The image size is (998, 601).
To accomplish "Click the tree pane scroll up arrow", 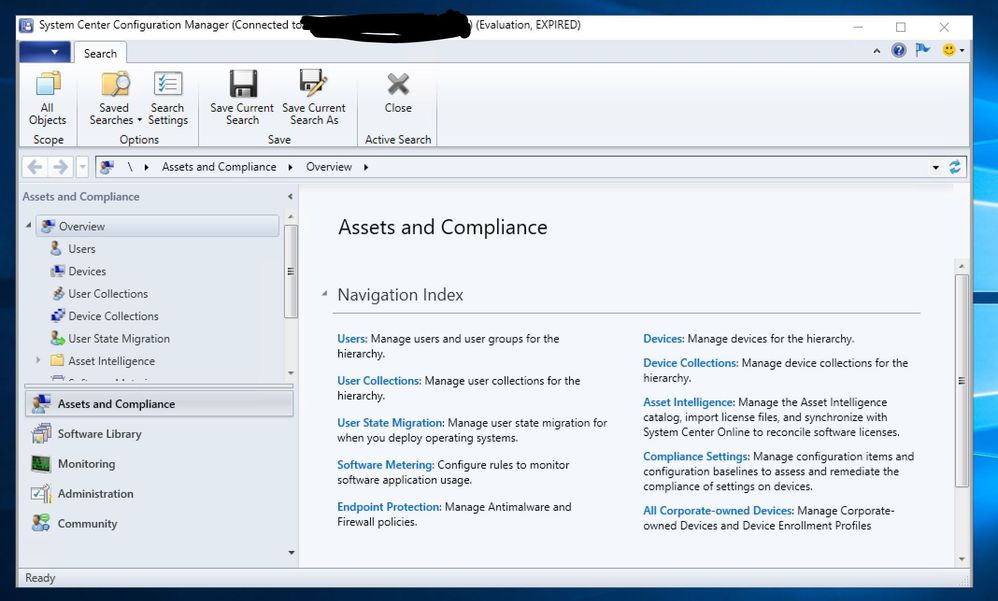I will [290, 217].
